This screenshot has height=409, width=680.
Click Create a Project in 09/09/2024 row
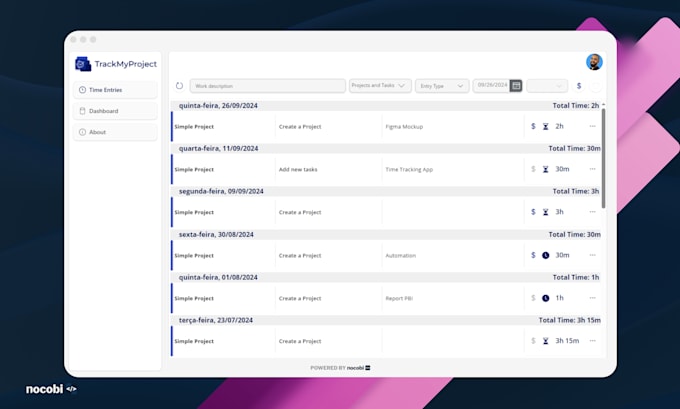tap(300, 212)
